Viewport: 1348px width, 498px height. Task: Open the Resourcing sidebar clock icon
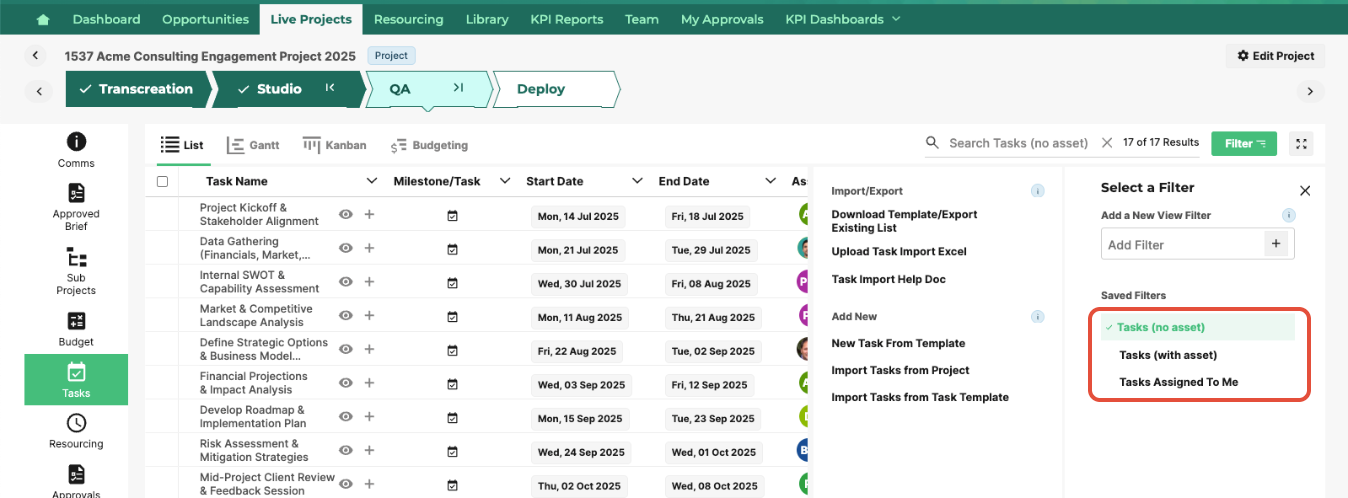(x=76, y=423)
